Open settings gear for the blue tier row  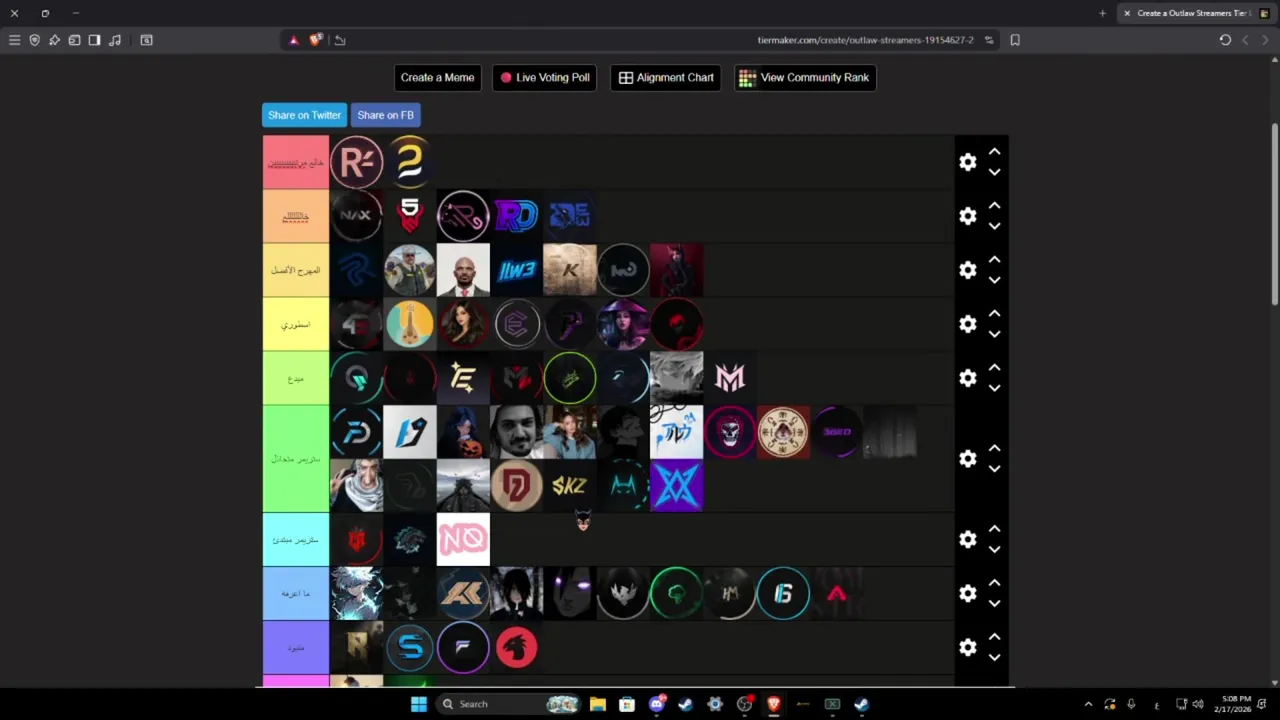coord(967,593)
